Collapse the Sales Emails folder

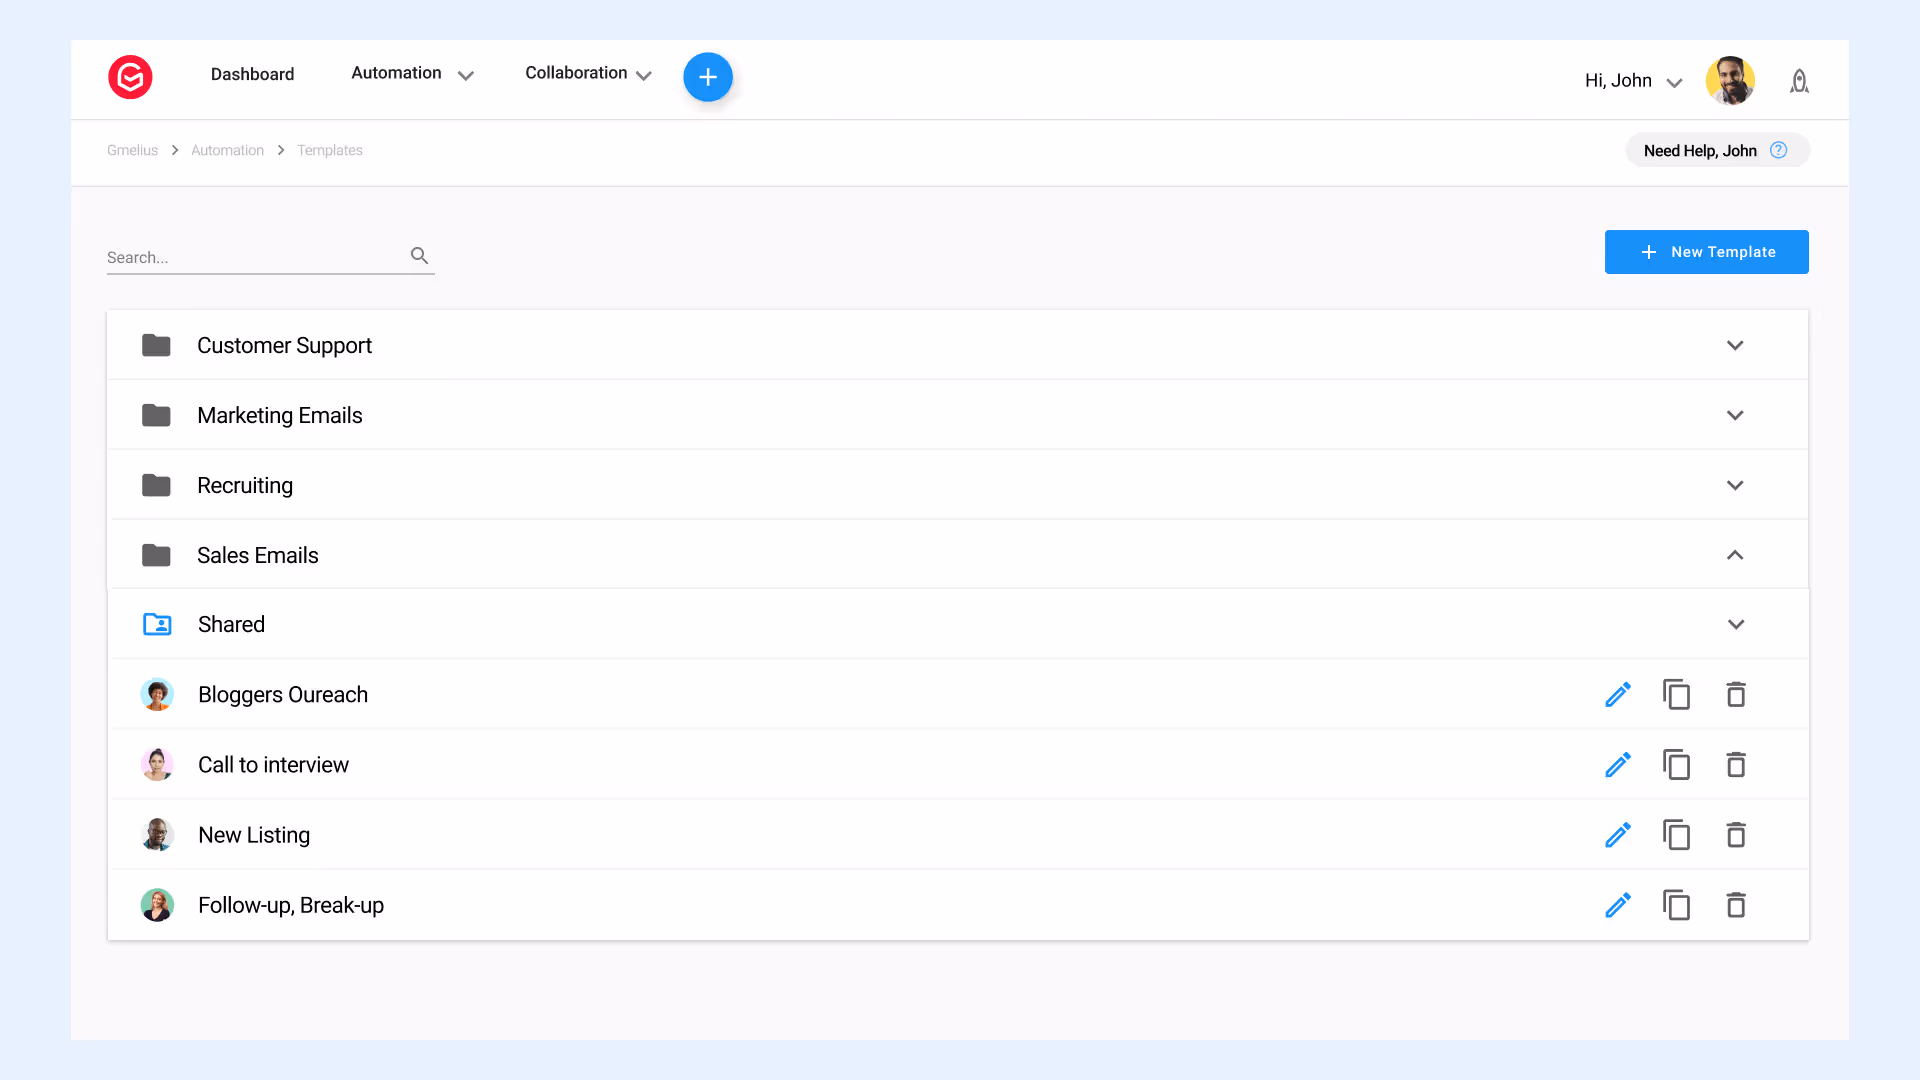tap(1735, 555)
